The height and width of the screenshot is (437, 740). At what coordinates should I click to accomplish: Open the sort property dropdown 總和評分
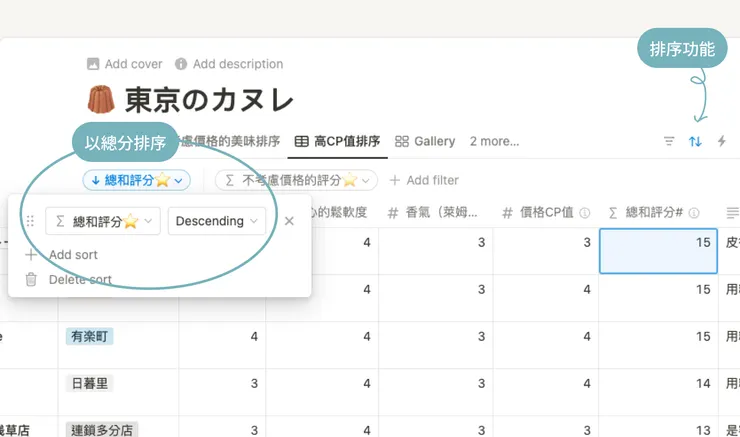pos(103,221)
